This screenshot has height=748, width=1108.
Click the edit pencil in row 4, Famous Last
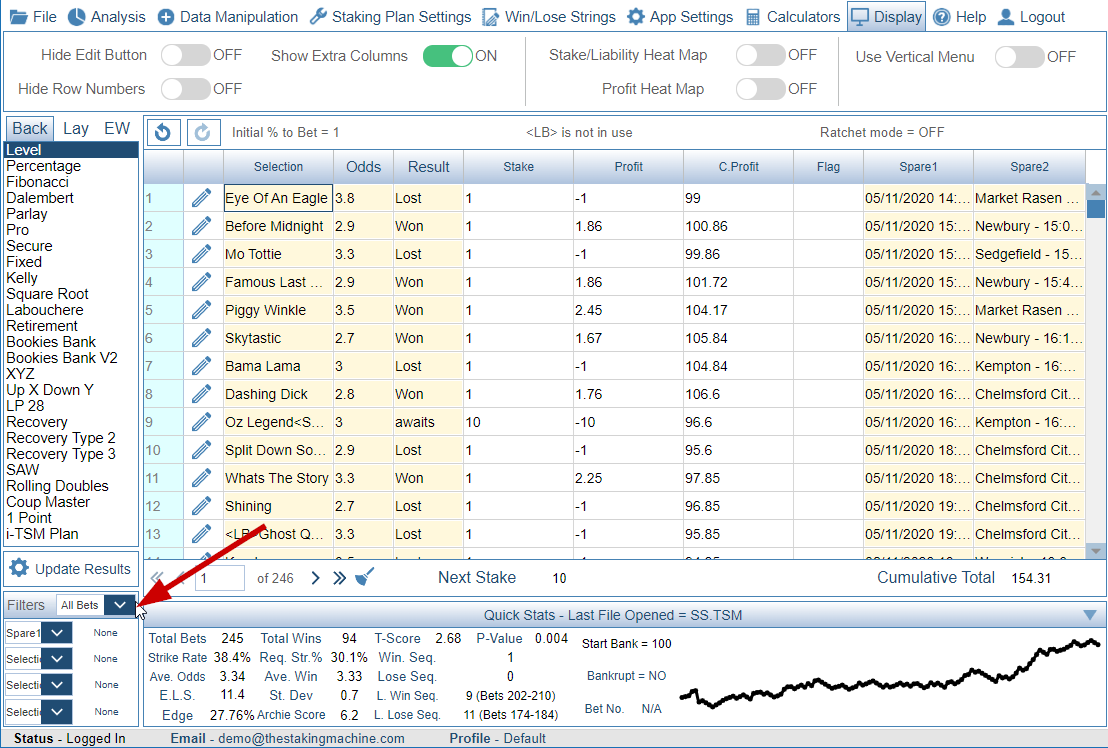click(201, 282)
